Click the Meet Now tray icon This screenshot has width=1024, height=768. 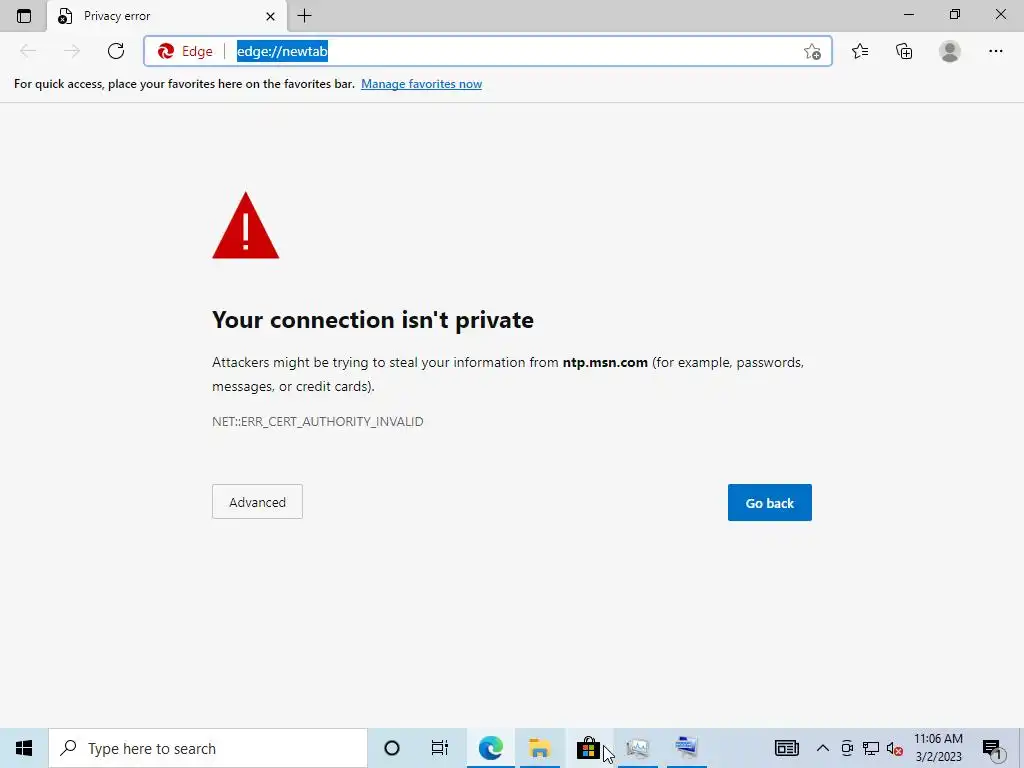[x=847, y=748]
